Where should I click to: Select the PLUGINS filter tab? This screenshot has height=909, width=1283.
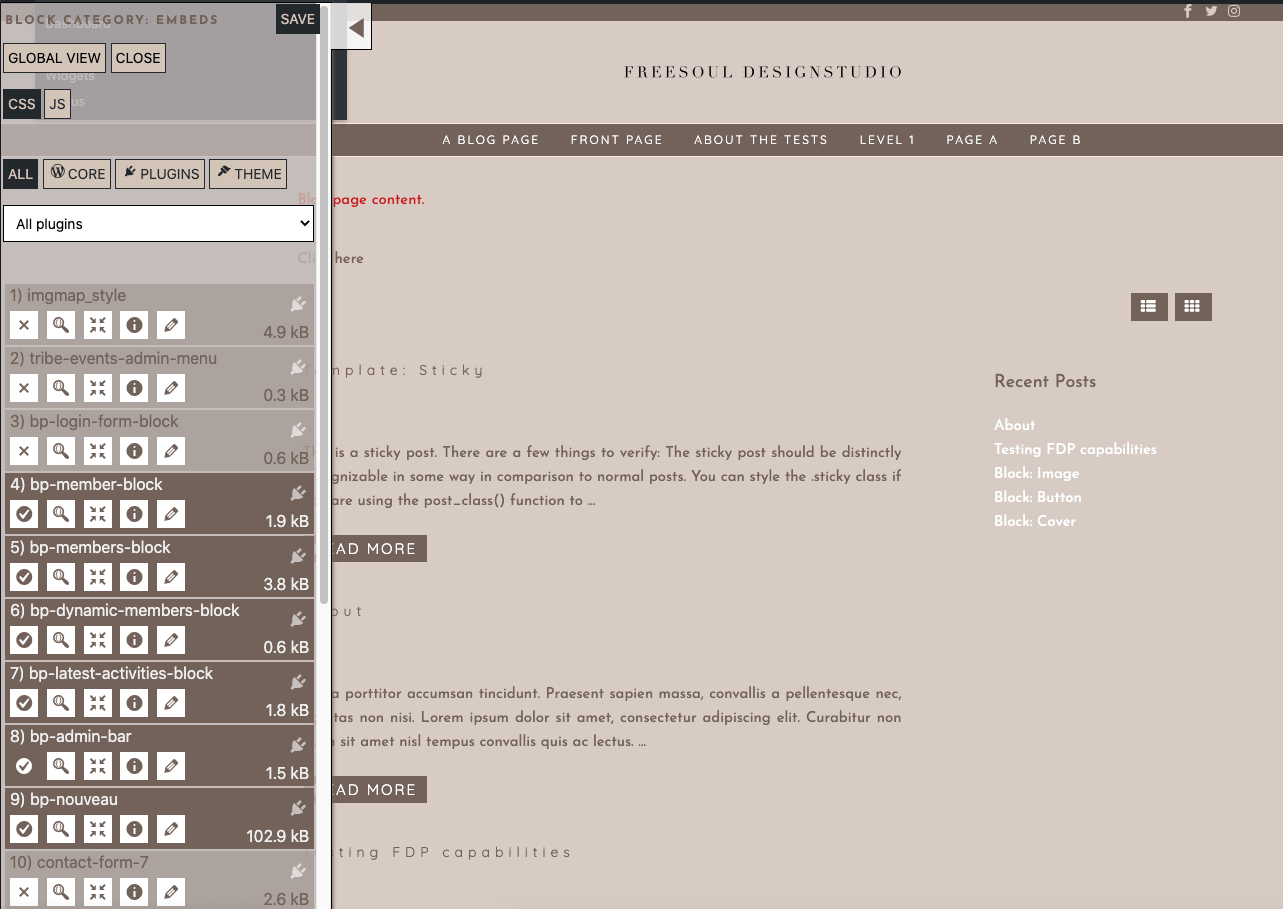160,174
